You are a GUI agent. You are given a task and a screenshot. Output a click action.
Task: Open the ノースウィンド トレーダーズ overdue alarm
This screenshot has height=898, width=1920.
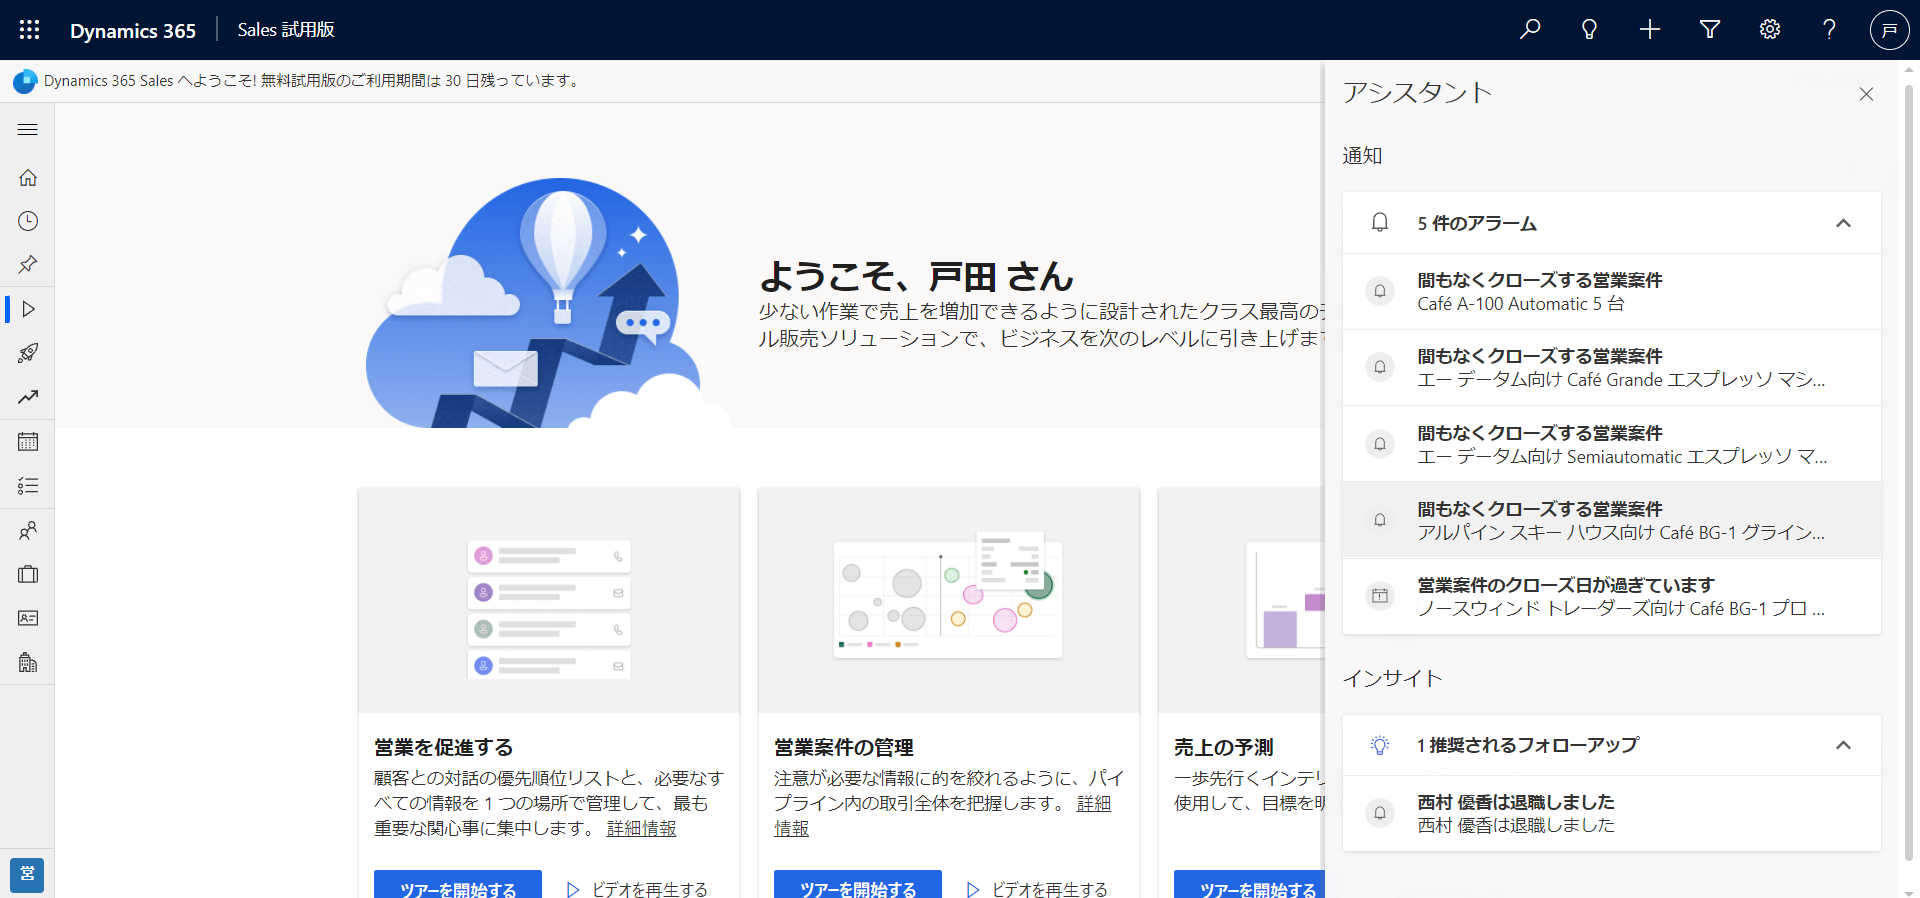coord(1612,596)
